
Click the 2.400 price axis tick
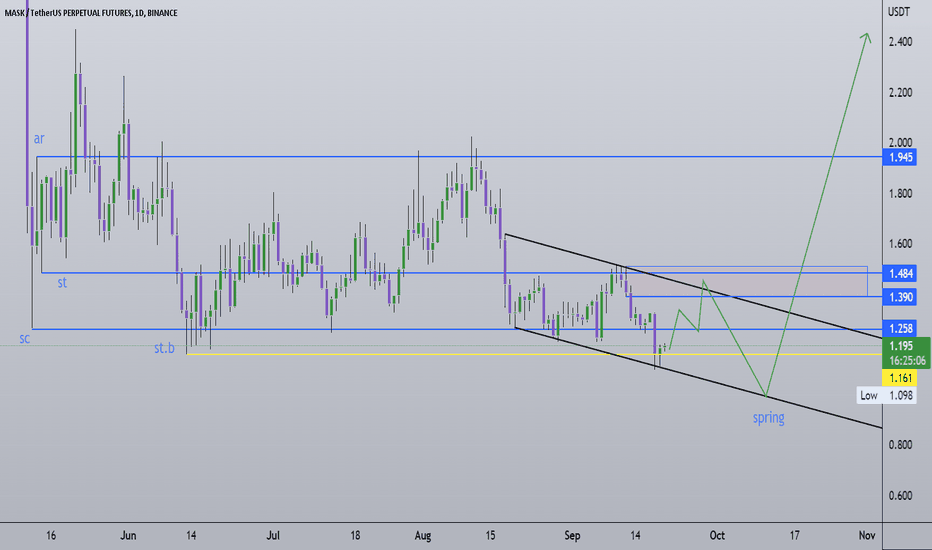900,42
